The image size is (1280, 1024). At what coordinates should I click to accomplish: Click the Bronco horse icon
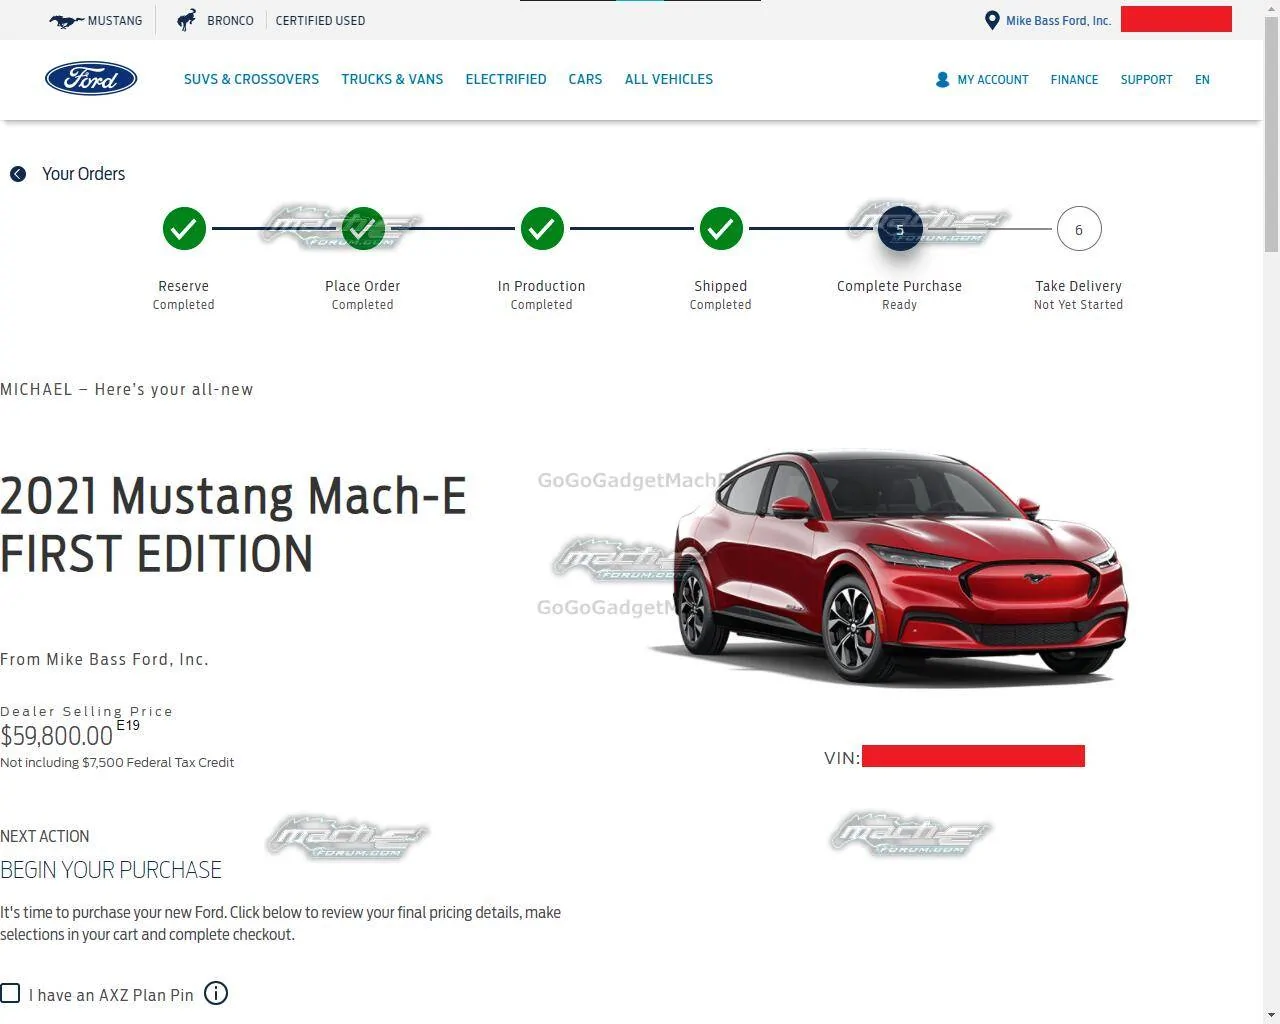(x=186, y=20)
